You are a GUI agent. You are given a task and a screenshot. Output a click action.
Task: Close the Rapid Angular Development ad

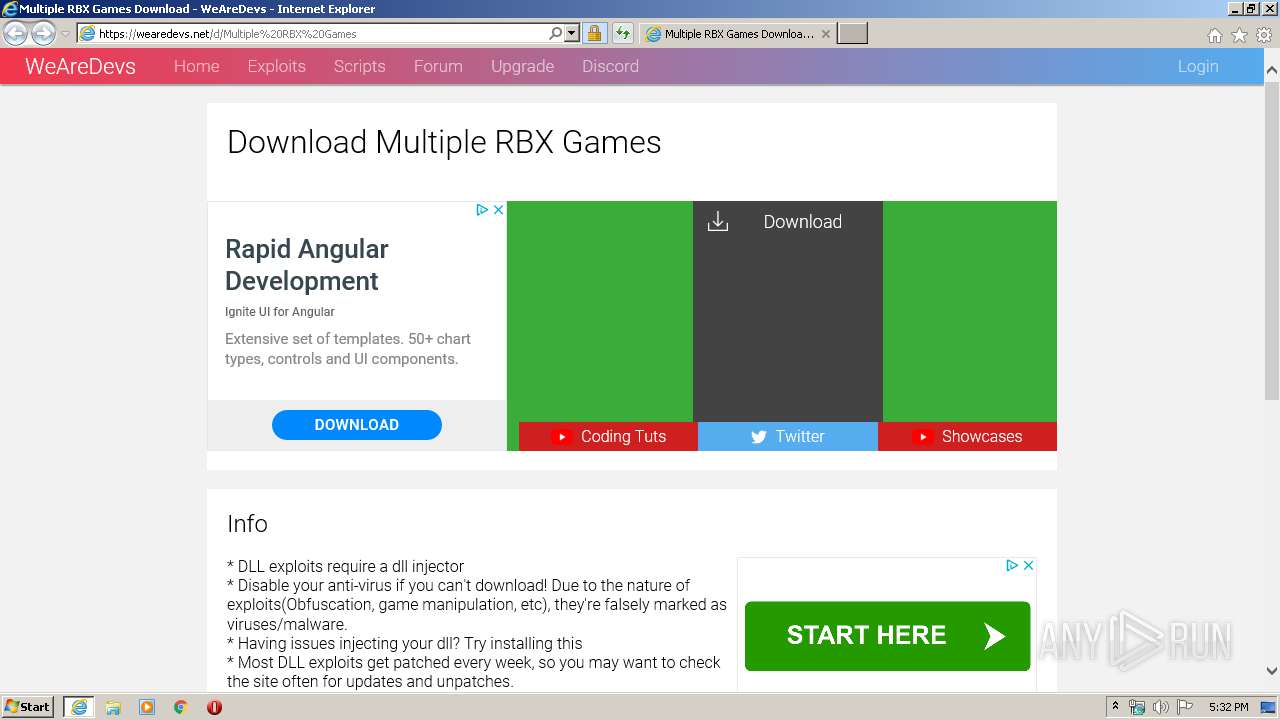[498, 210]
